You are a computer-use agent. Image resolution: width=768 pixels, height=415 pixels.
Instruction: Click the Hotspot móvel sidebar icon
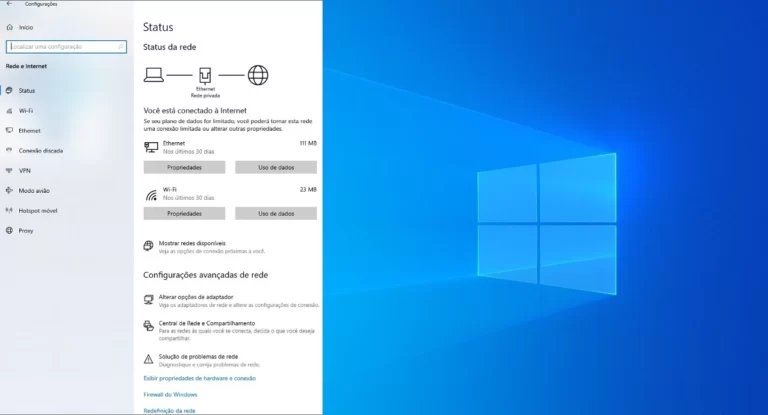pyautogui.click(x=9, y=210)
